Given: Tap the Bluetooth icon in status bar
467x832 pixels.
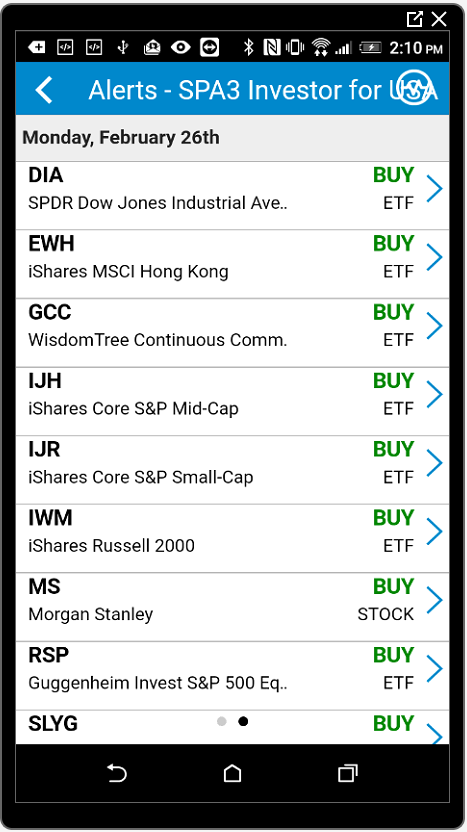Looking at the screenshot, I should click(x=248, y=47).
